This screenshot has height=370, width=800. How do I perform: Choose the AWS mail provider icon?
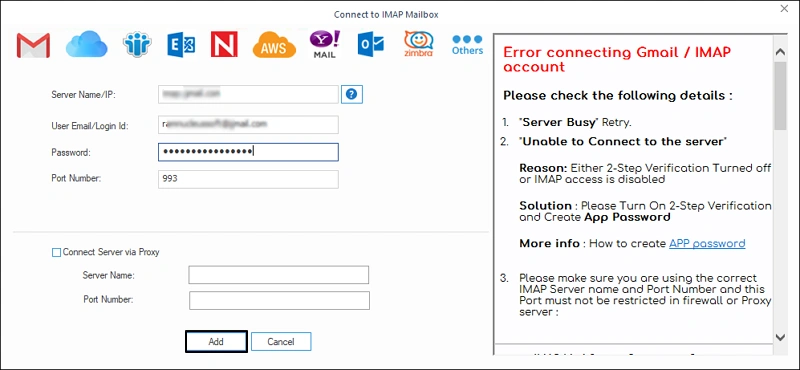[274, 45]
